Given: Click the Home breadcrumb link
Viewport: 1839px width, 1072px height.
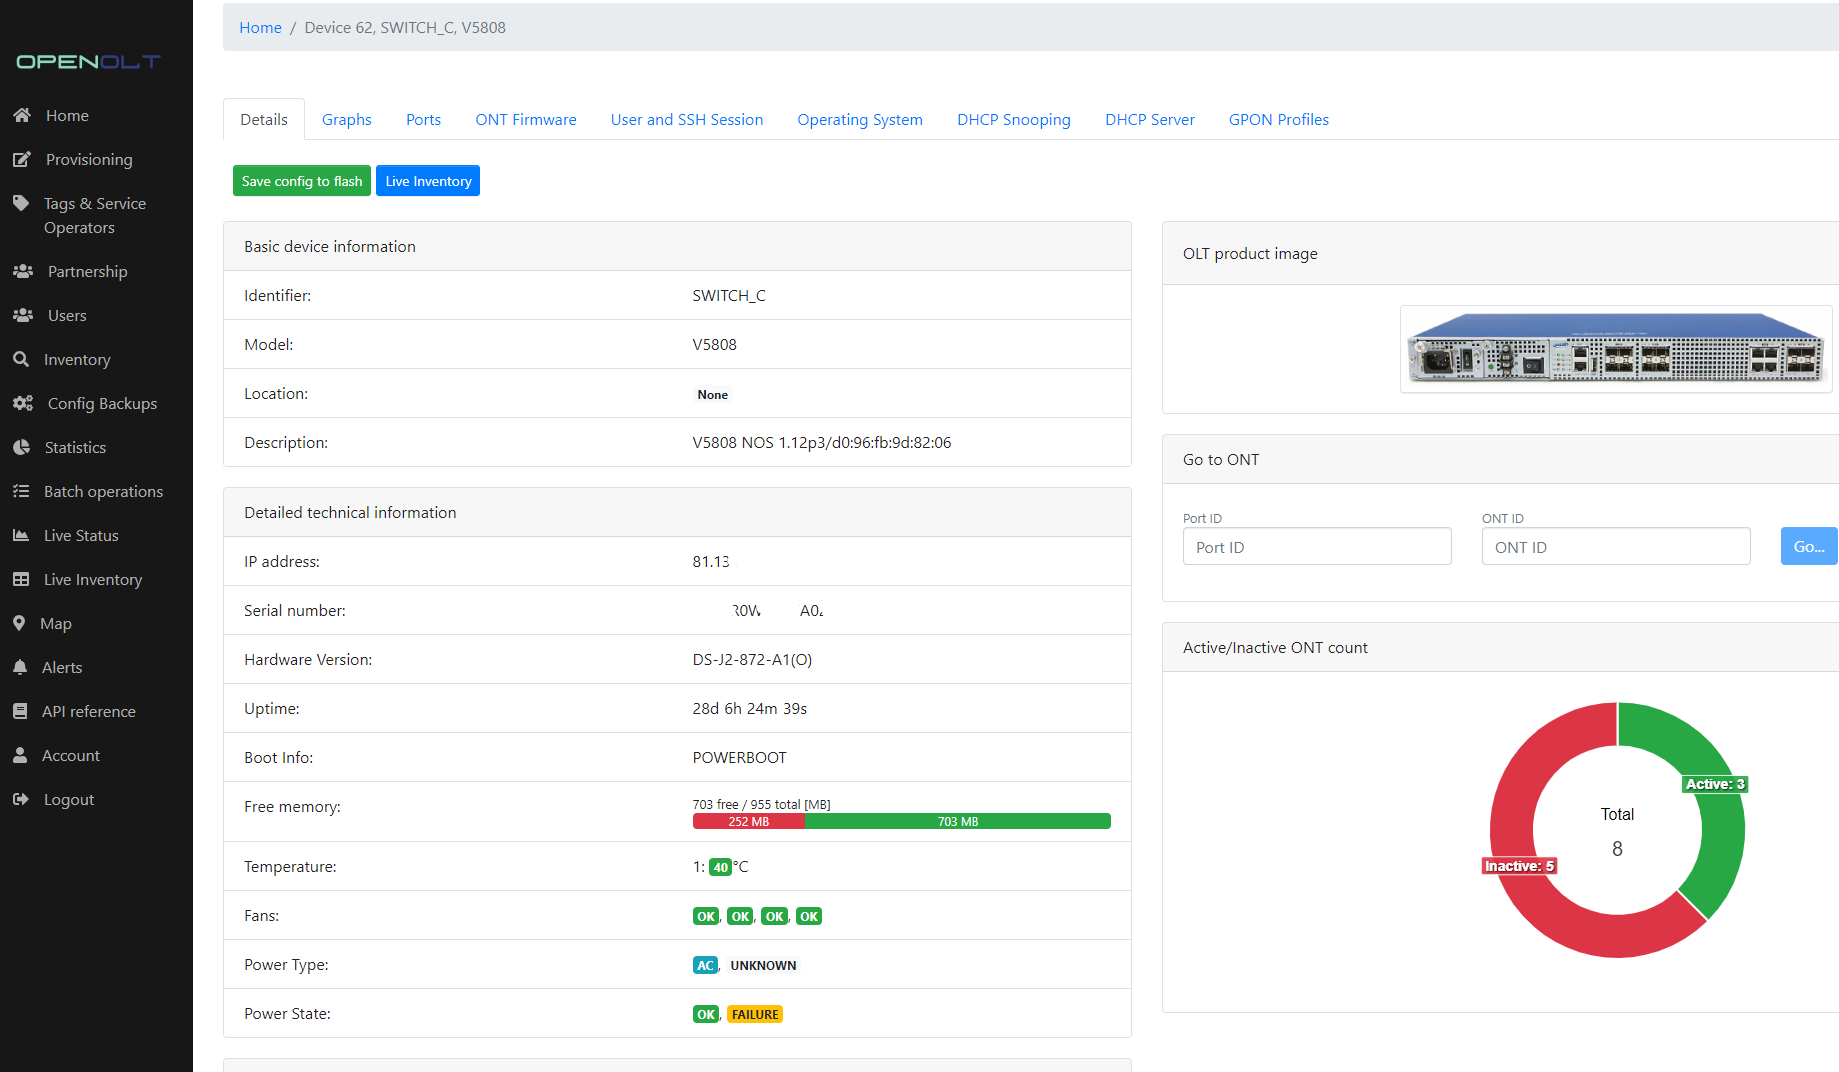Looking at the screenshot, I should coord(260,27).
